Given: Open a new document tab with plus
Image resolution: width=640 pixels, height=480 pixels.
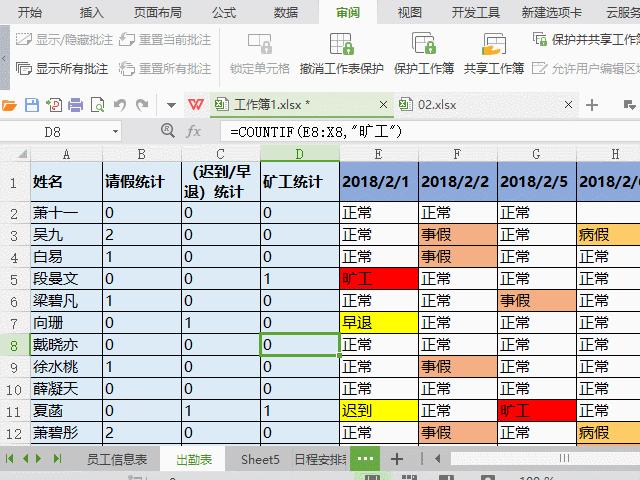Looking at the screenshot, I should [592, 105].
